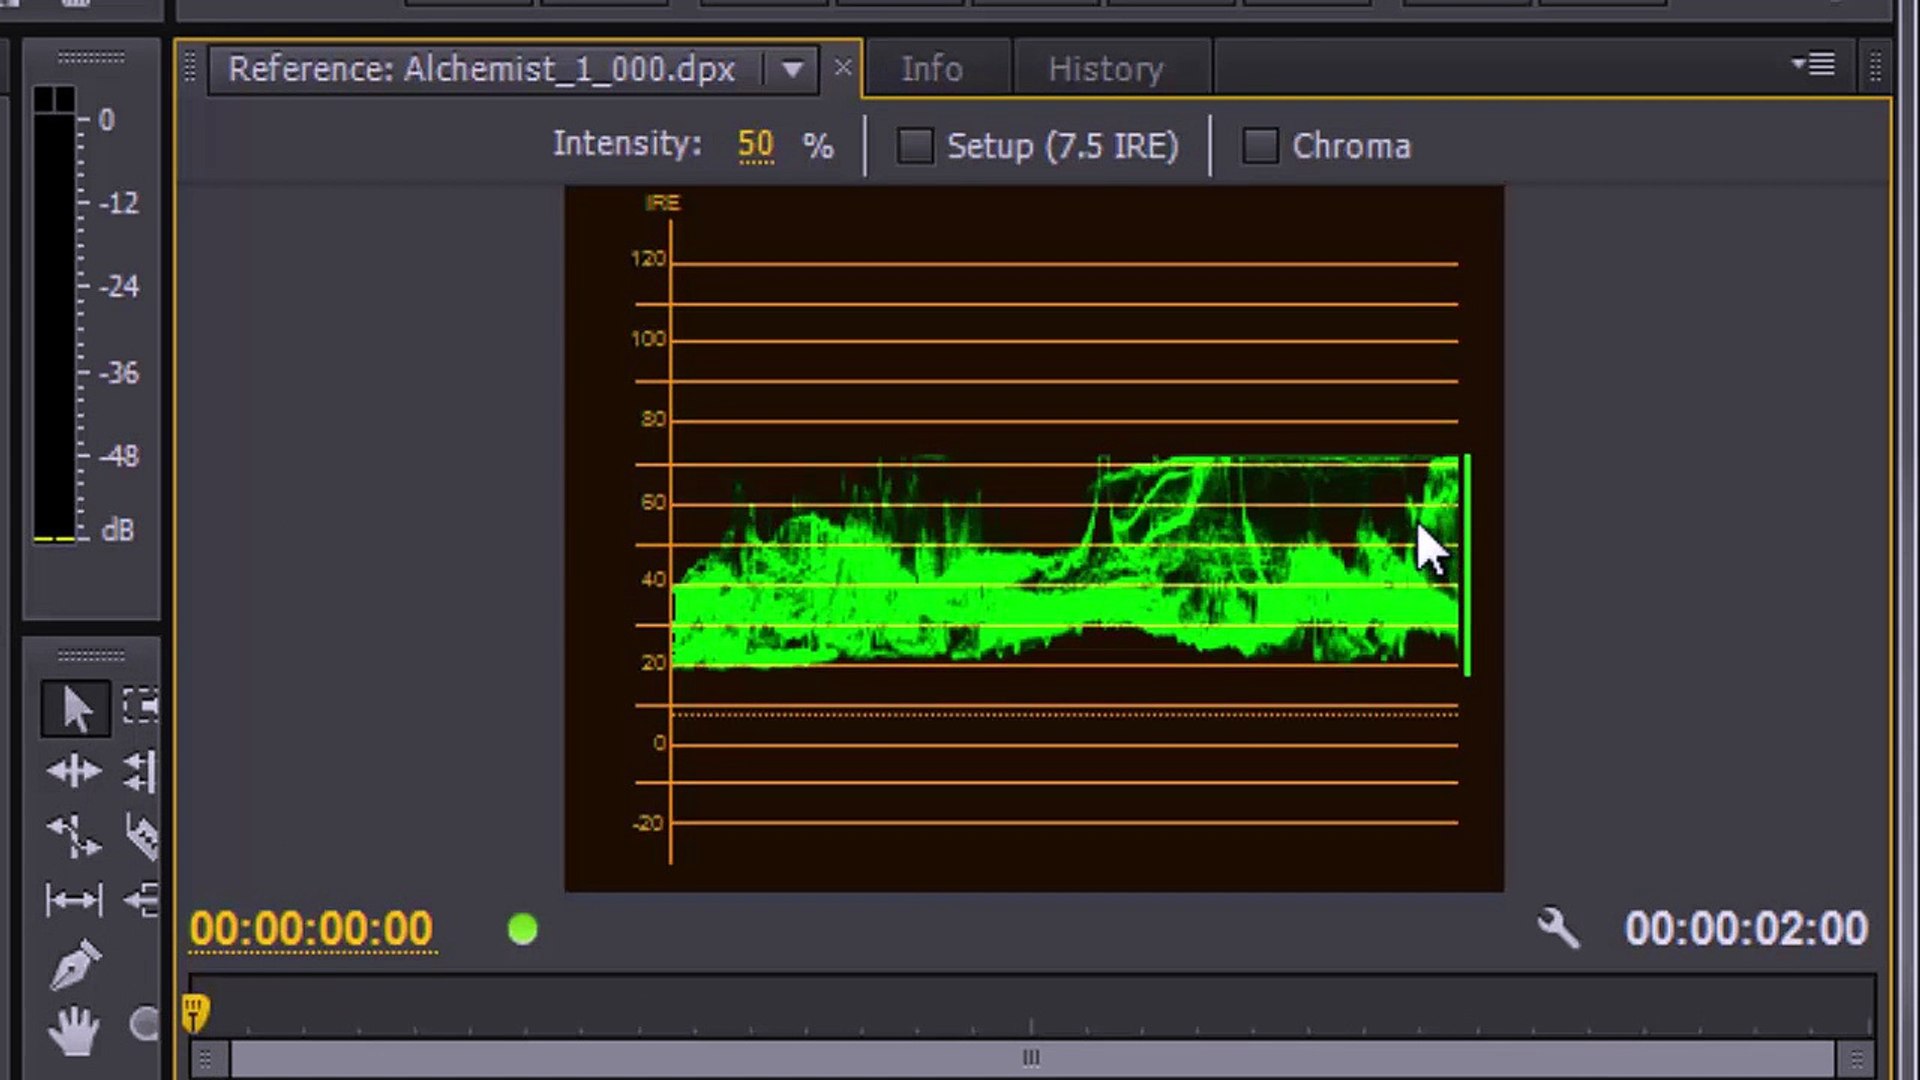Select the Ripple Edit tool
The width and height of the screenshot is (1920, 1080).
[x=73, y=771]
